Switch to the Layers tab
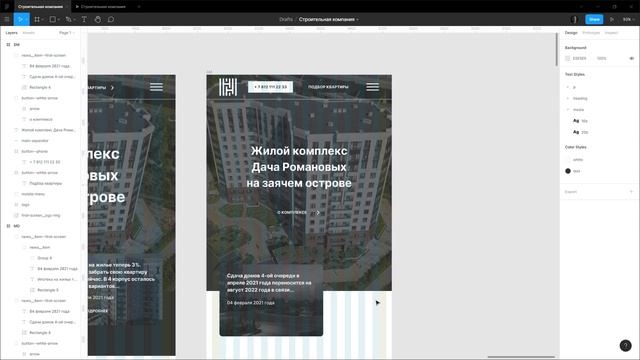Image resolution: width=640 pixels, height=360 pixels. pos(11,33)
